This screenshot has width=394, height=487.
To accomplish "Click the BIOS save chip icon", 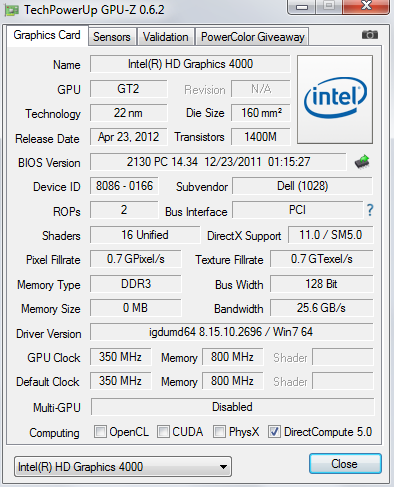I will [x=362, y=162].
